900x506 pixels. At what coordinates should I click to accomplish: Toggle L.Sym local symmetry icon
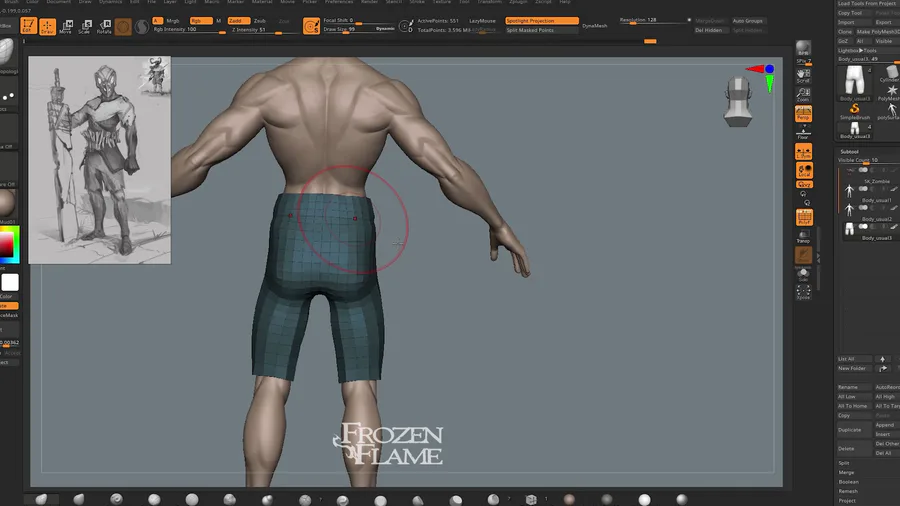tap(804, 151)
